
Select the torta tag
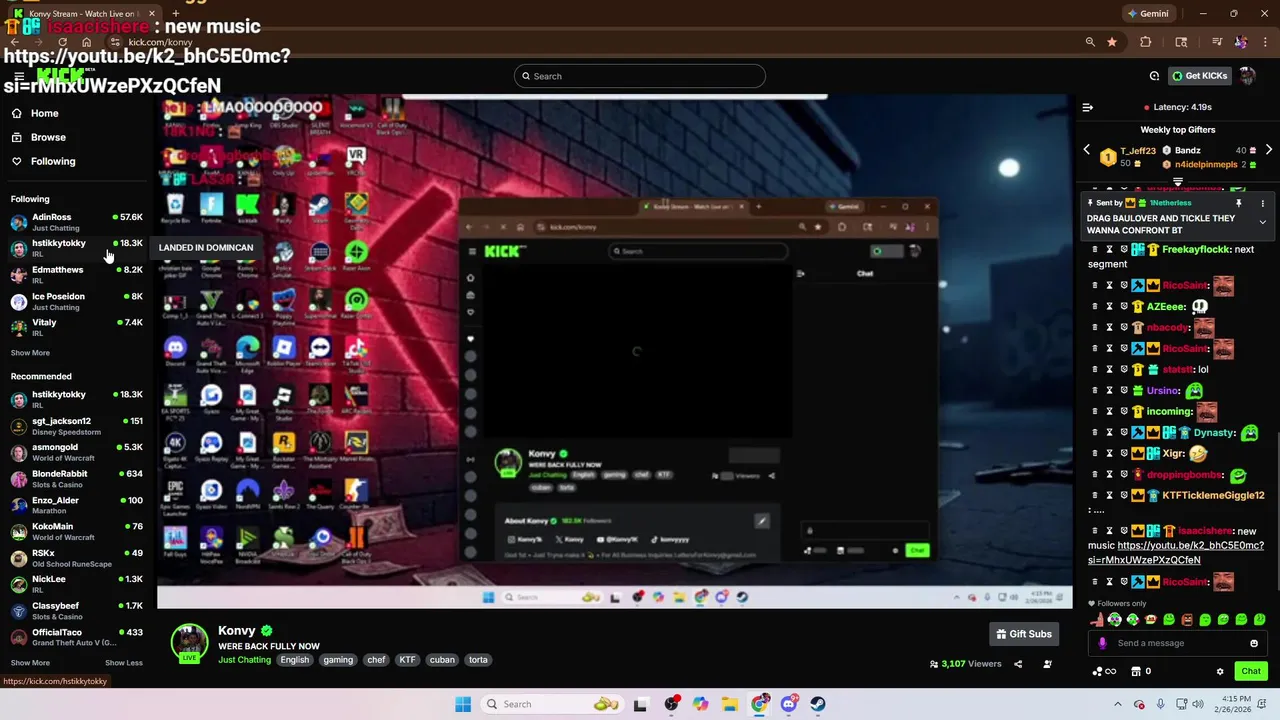pos(478,660)
